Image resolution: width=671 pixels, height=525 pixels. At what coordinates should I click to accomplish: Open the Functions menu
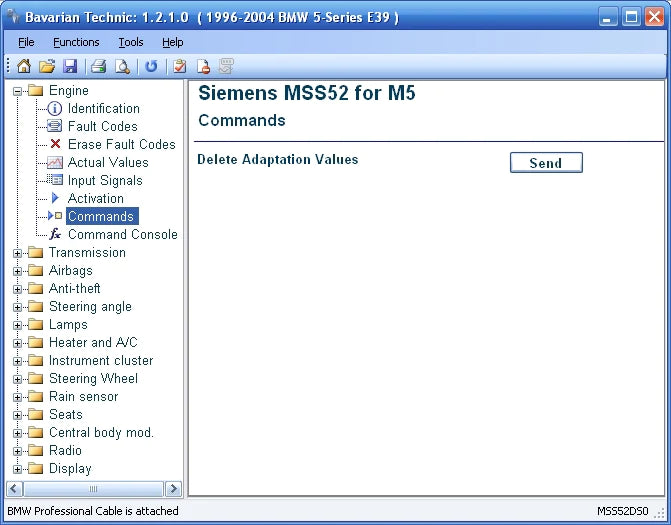[76, 42]
